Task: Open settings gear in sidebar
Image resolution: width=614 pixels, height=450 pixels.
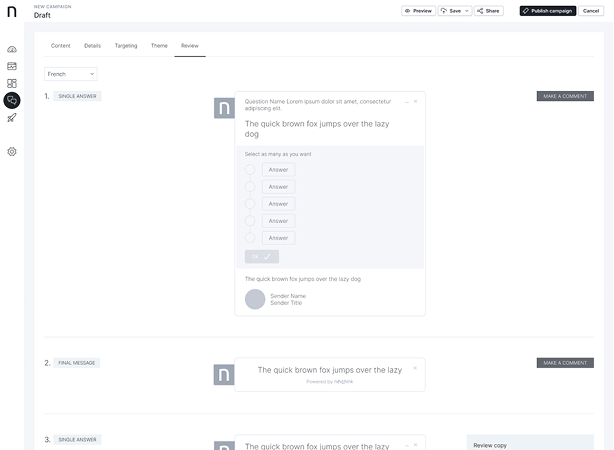Action: click(12, 152)
